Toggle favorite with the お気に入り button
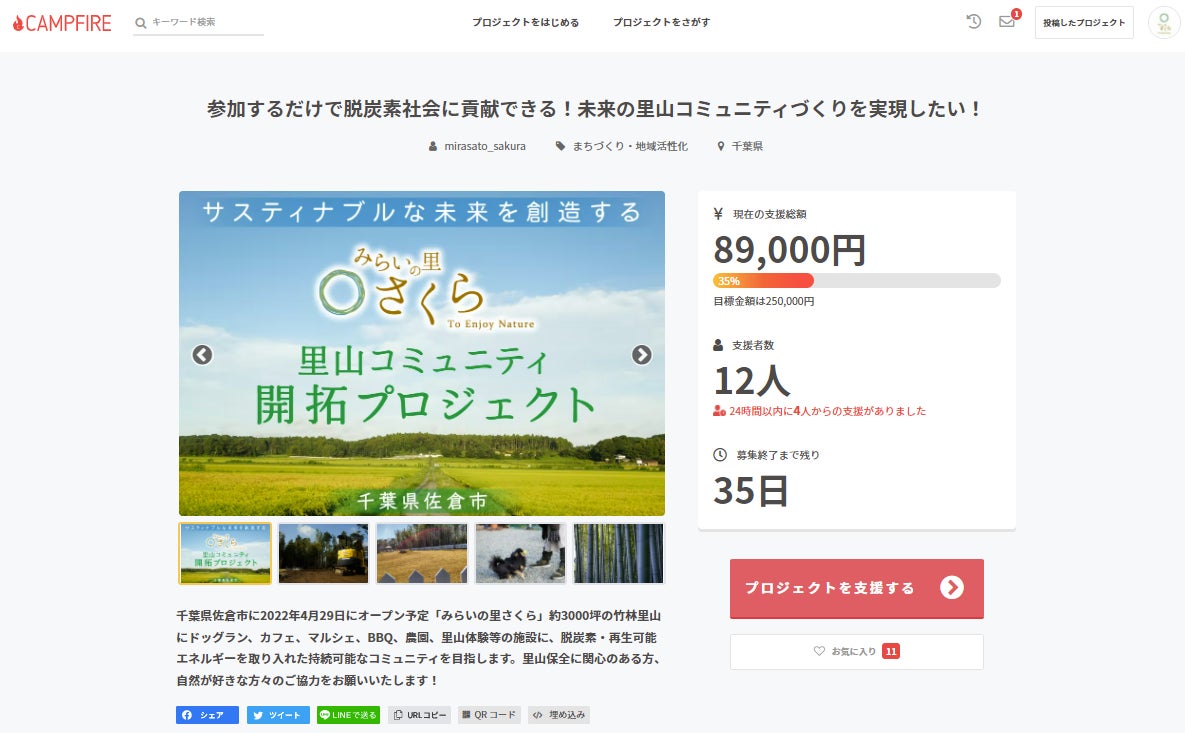 [x=856, y=651]
